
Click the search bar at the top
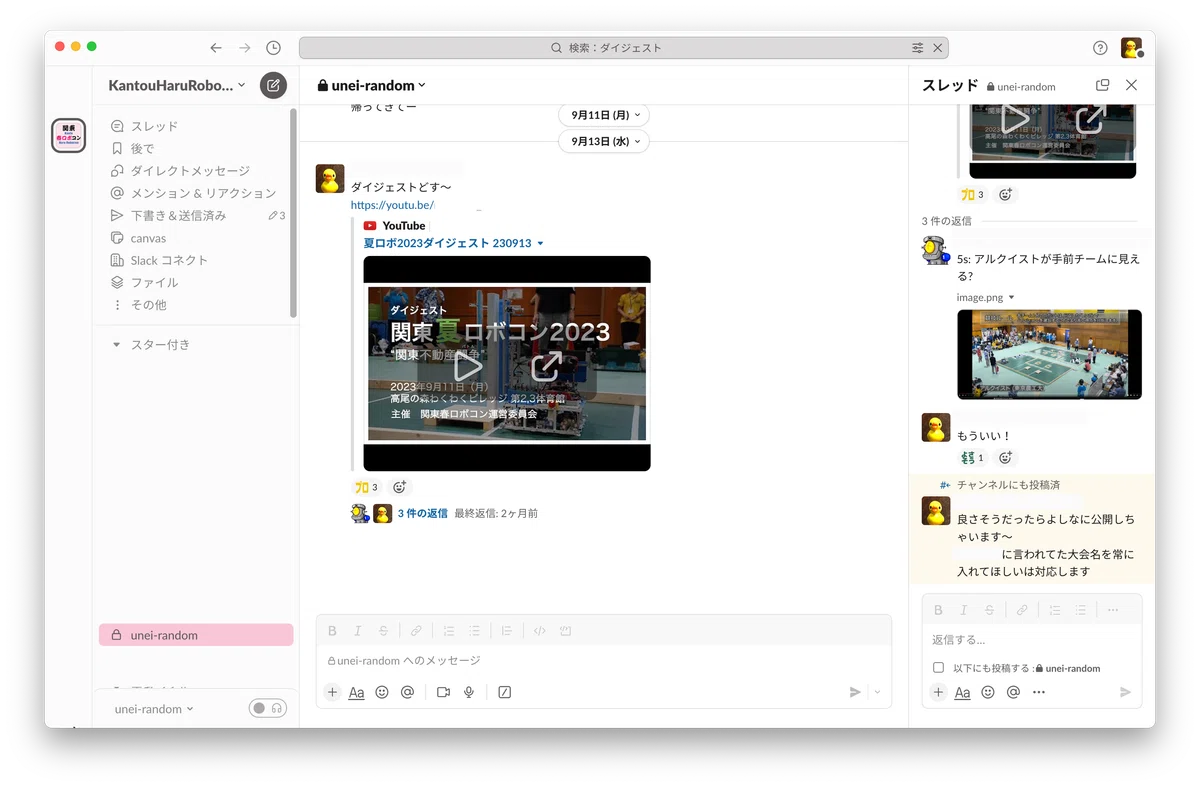[x=623, y=48]
